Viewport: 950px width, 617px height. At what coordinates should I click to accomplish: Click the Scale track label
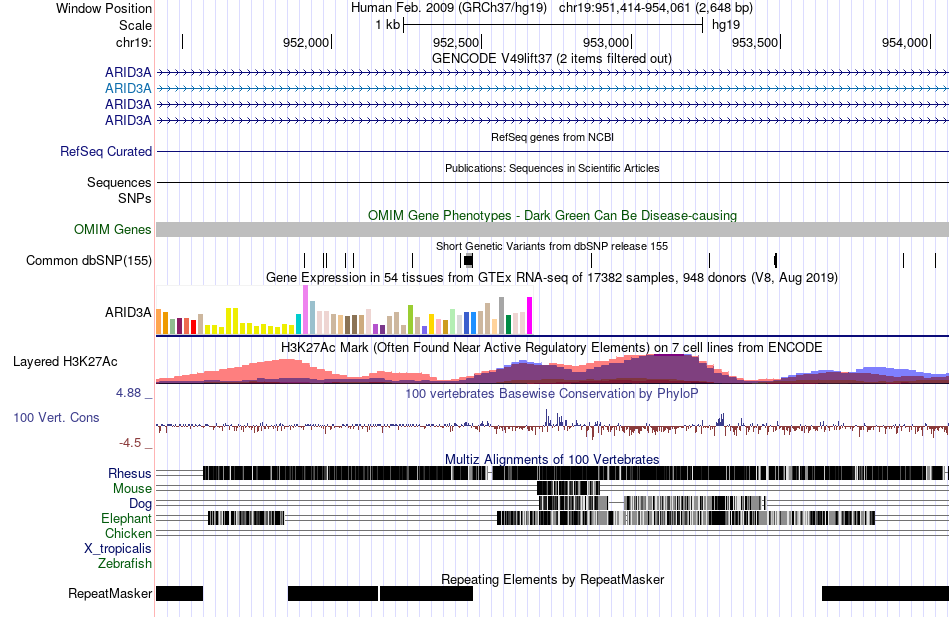135,25
